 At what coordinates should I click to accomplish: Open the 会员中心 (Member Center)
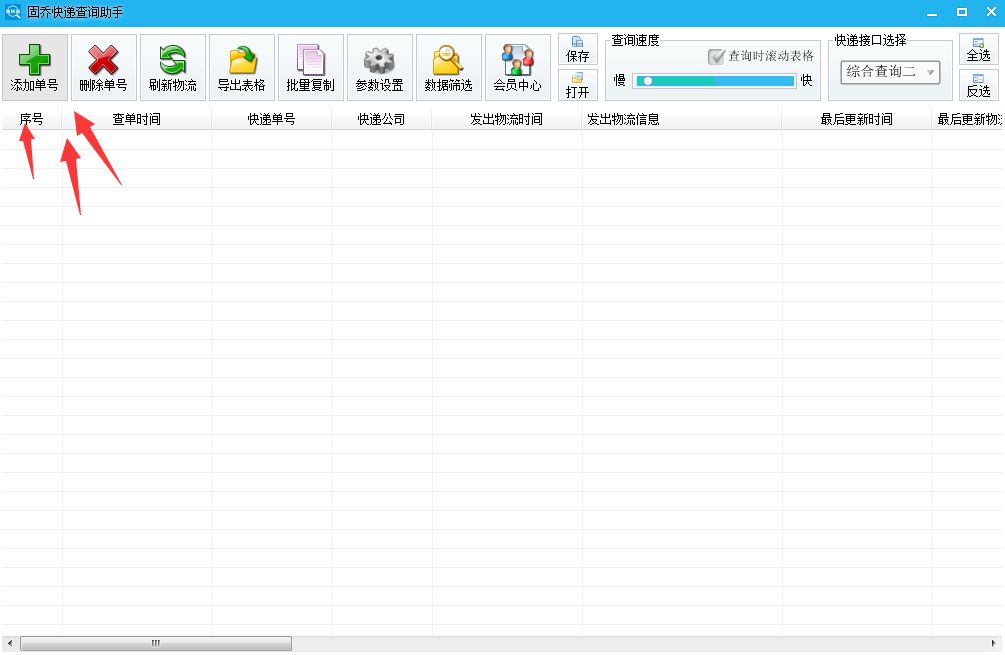(517, 66)
